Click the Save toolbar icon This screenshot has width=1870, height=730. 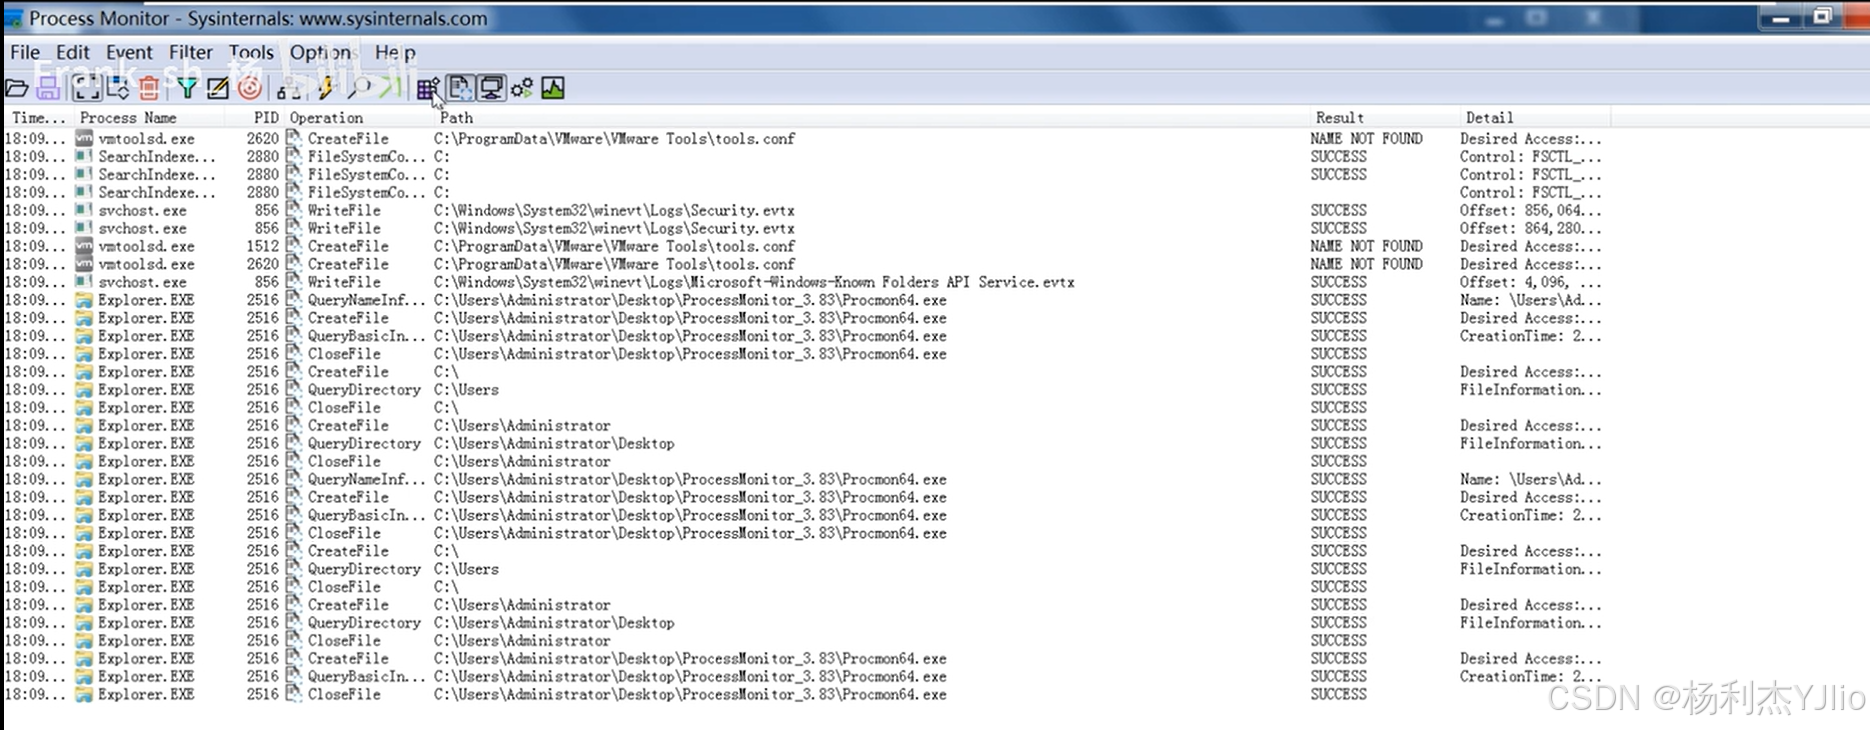pyautogui.click(x=48, y=89)
